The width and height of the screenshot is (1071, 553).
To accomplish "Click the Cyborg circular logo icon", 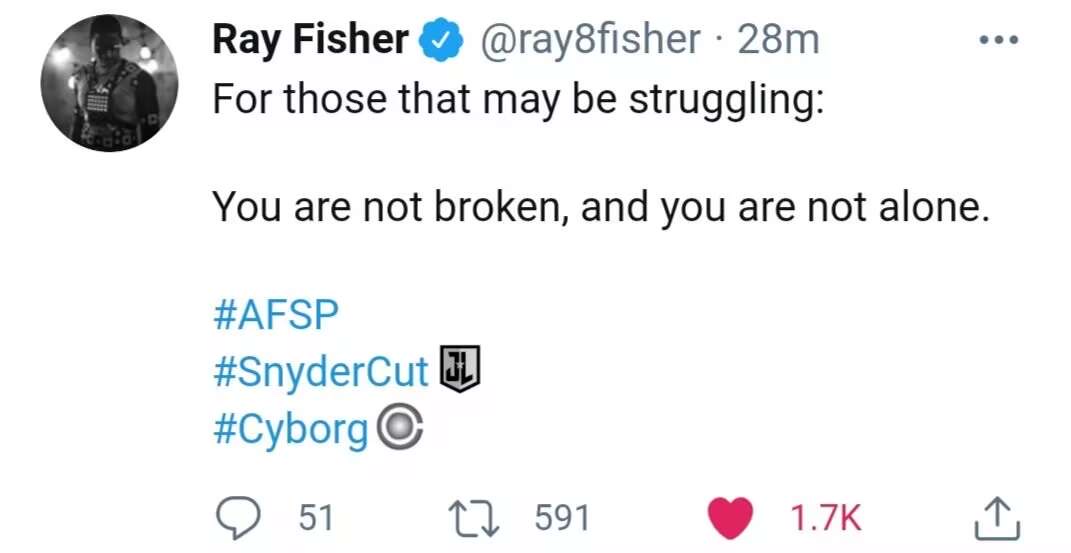I will (x=400, y=430).
